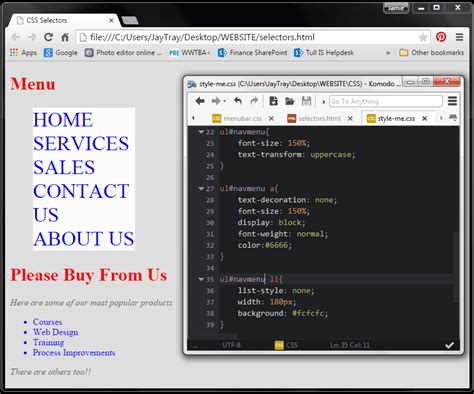Open Komodo forward history dropdown arrow
474x394 pixels.
225,101
